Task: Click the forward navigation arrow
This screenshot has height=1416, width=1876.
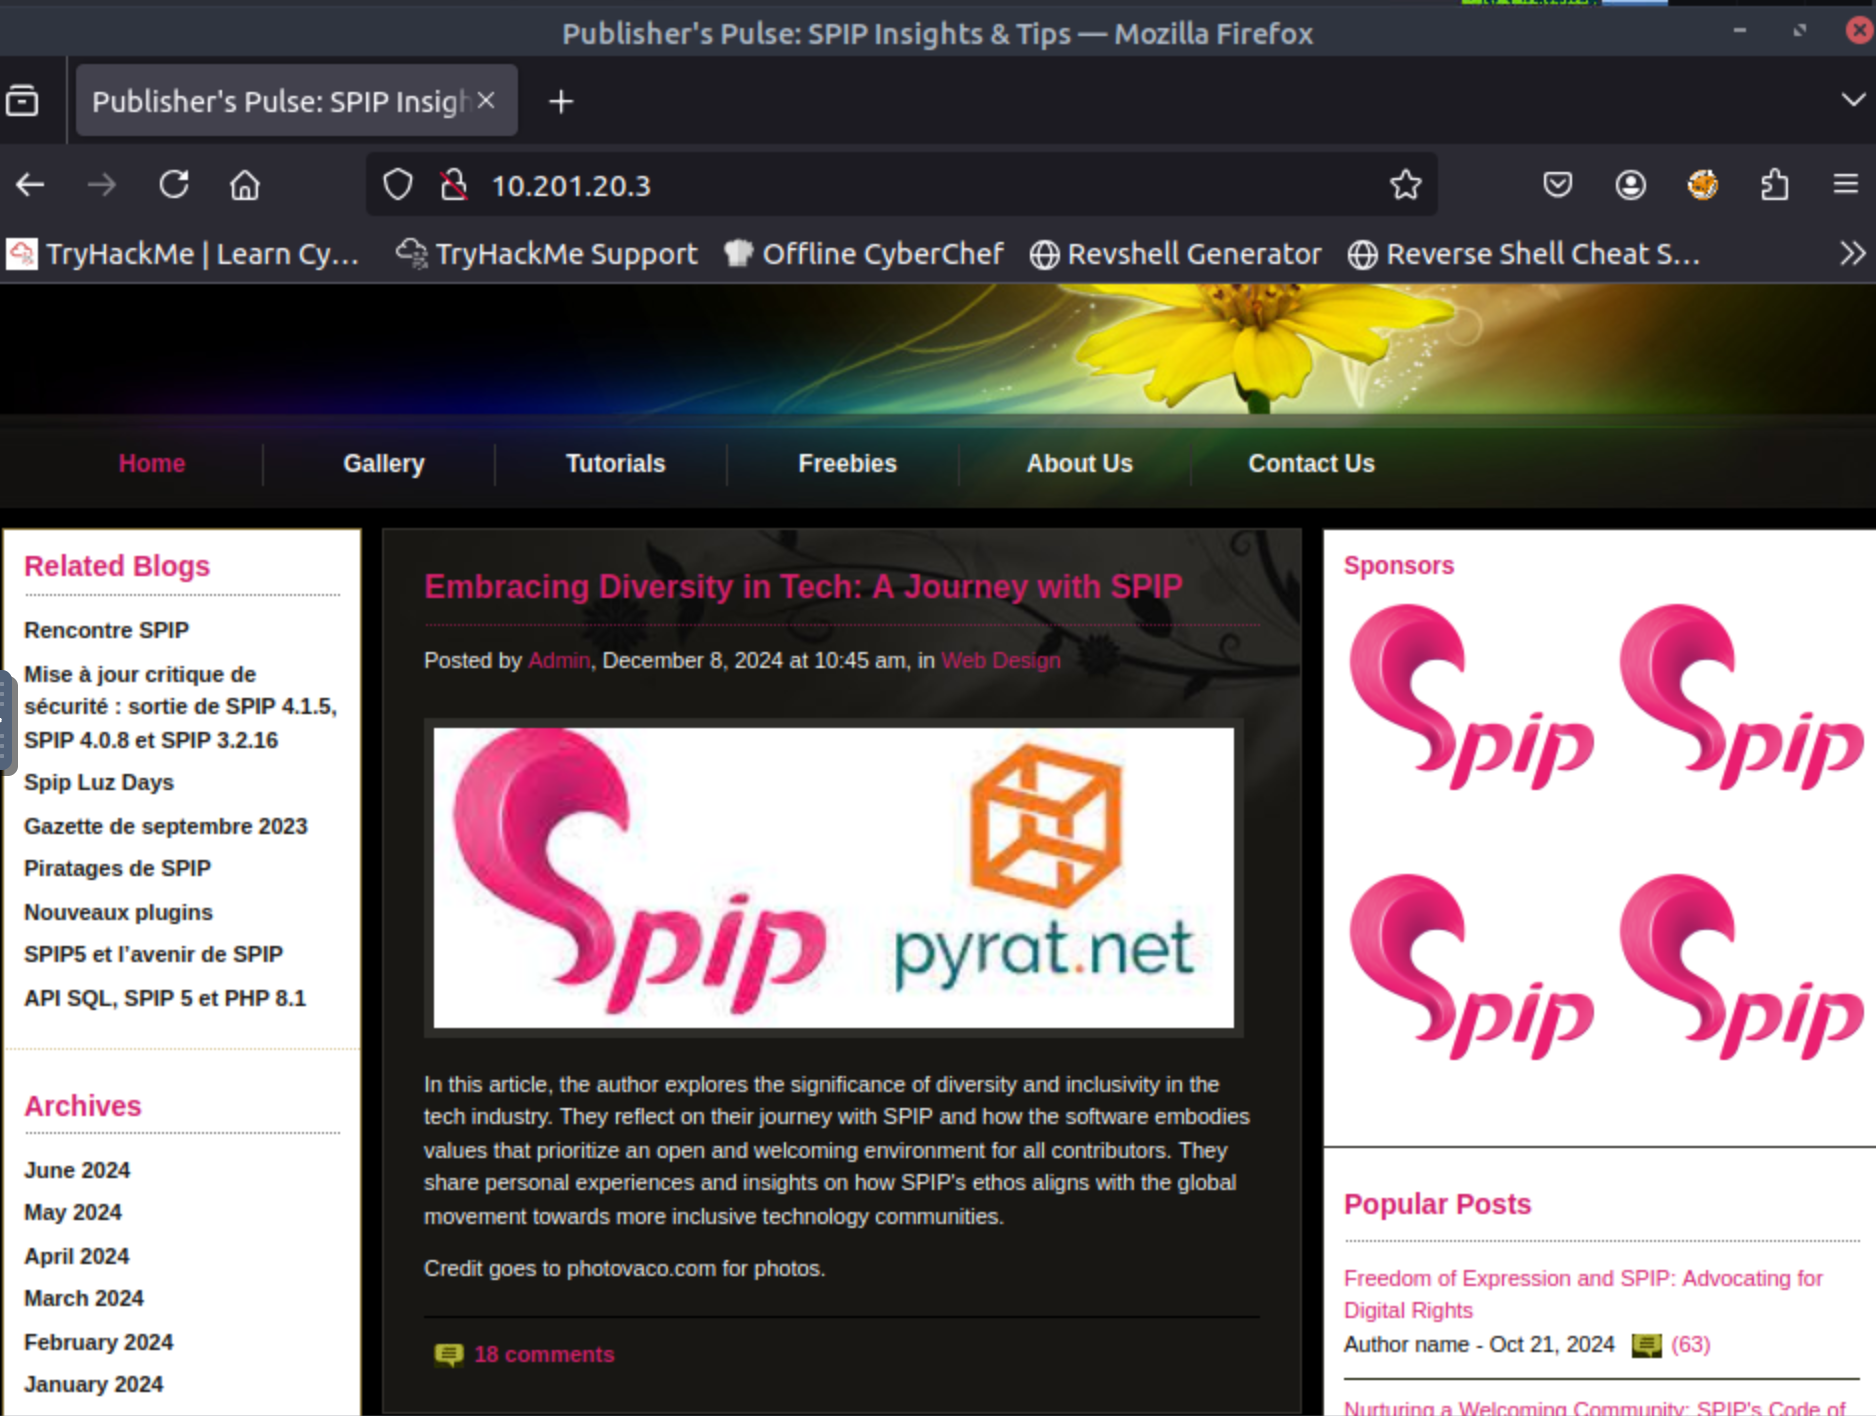Action: [101, 185]
